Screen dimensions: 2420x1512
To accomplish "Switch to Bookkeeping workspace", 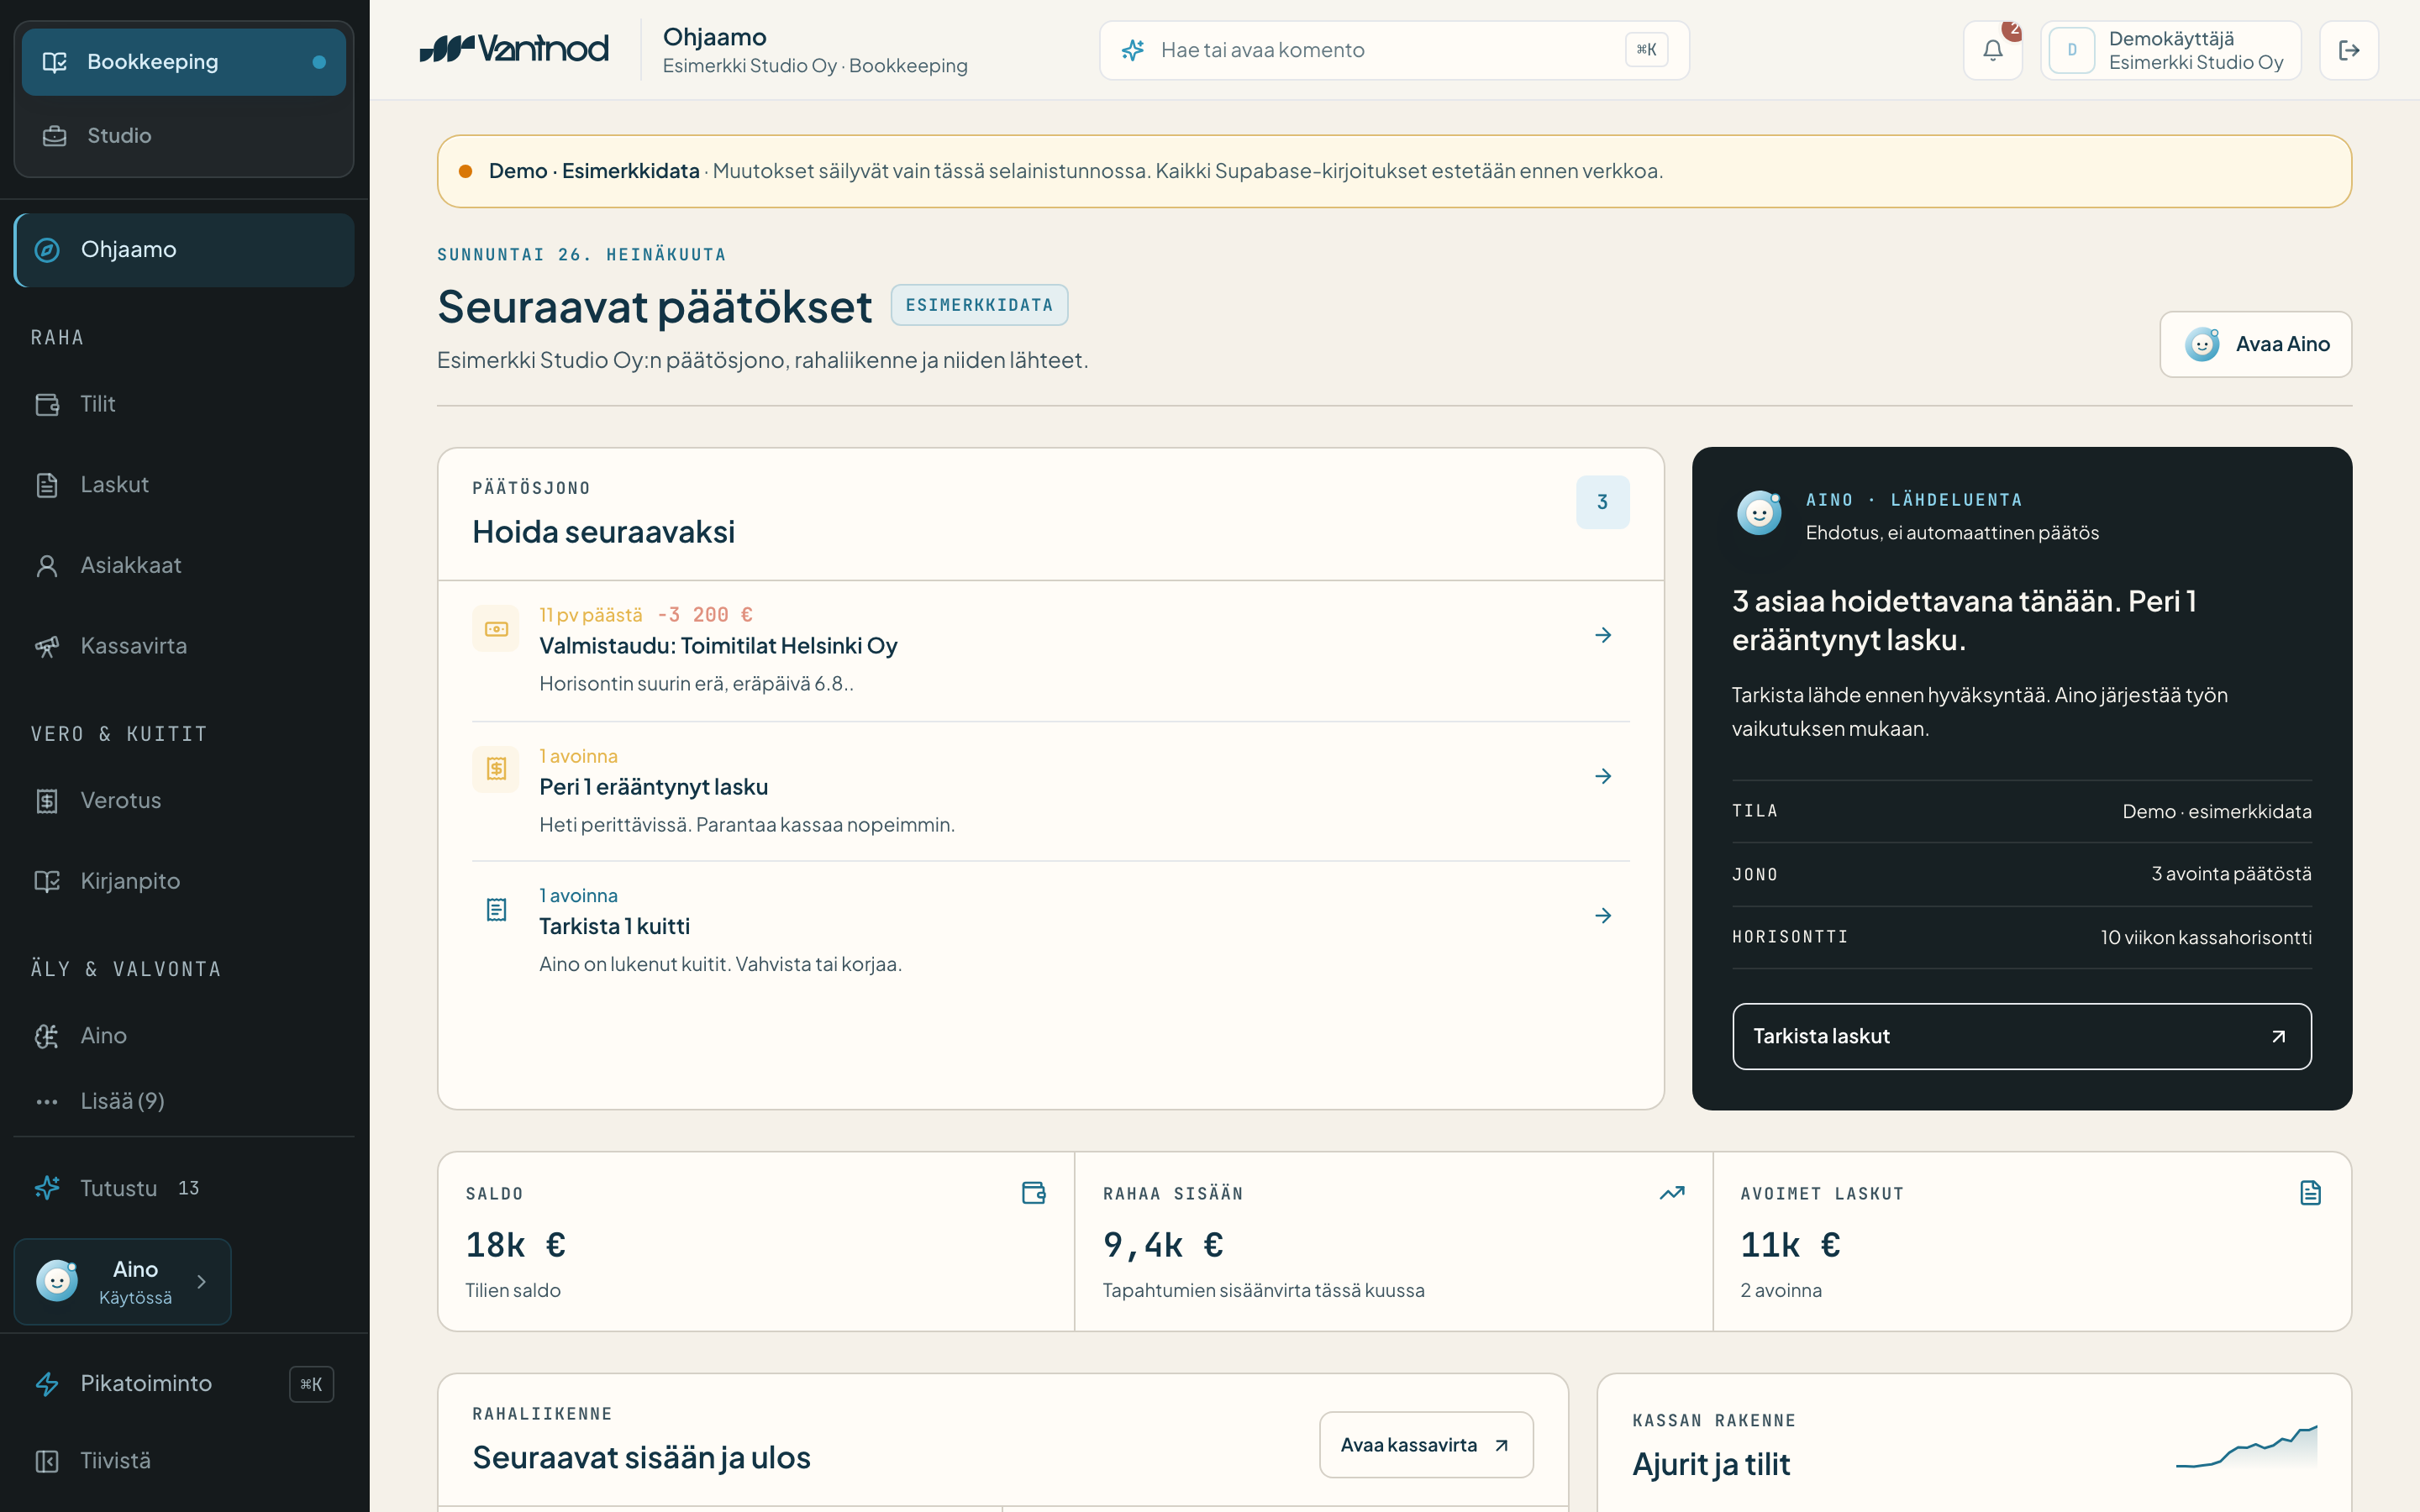I will click(184, 62).
